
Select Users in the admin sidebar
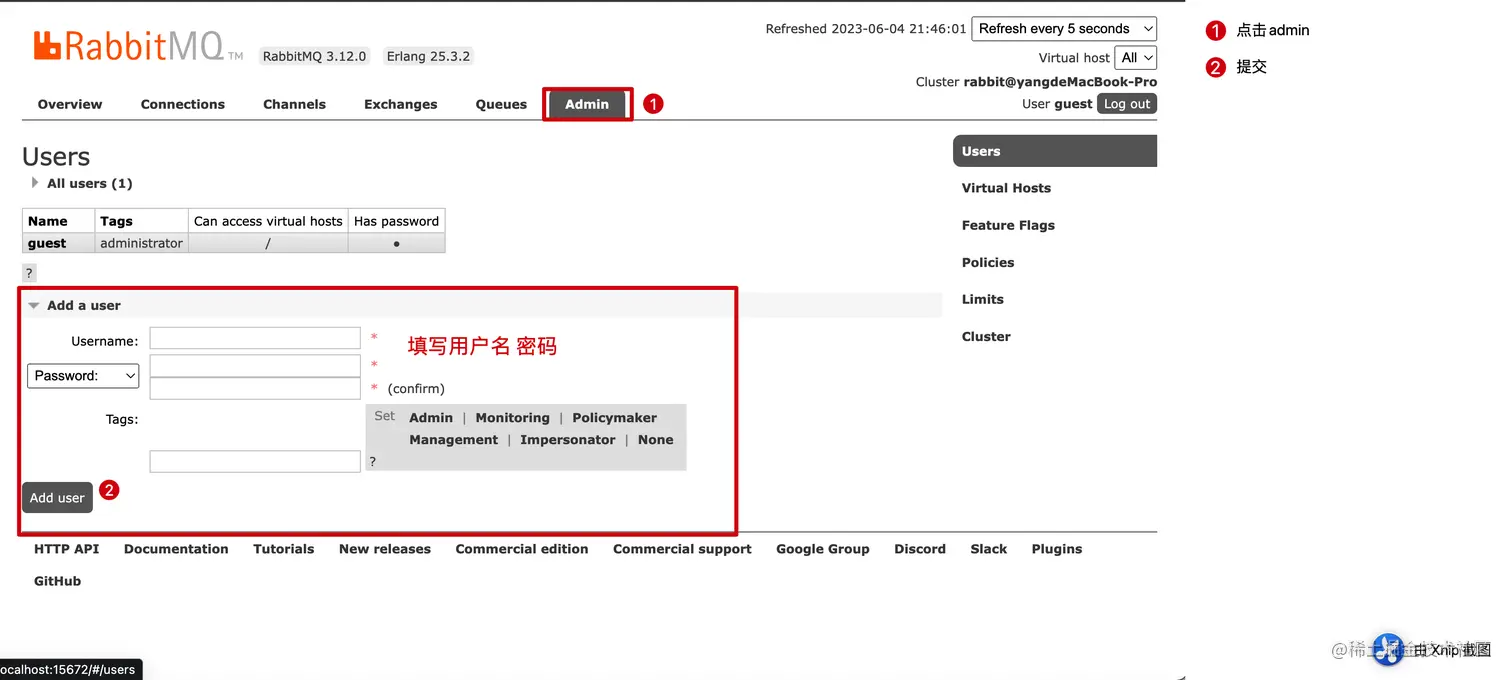tap(1055, 151)
